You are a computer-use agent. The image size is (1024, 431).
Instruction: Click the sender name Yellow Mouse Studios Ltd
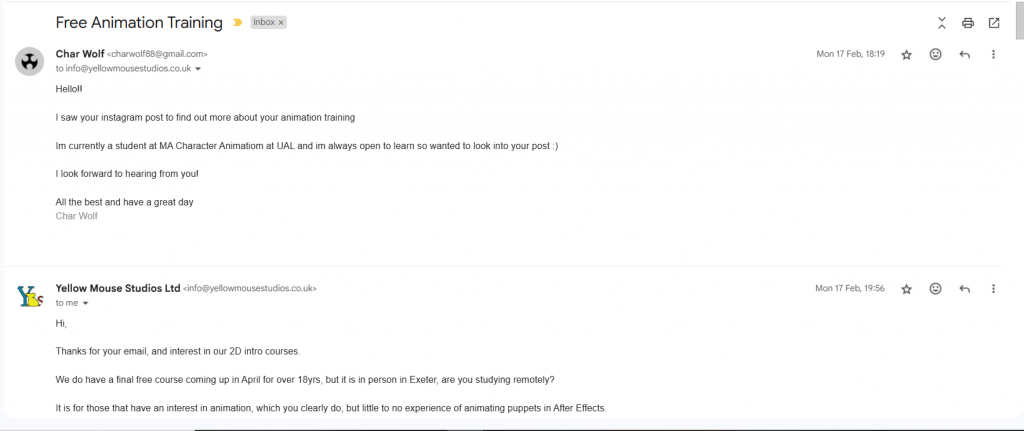[x=118, y=288]
